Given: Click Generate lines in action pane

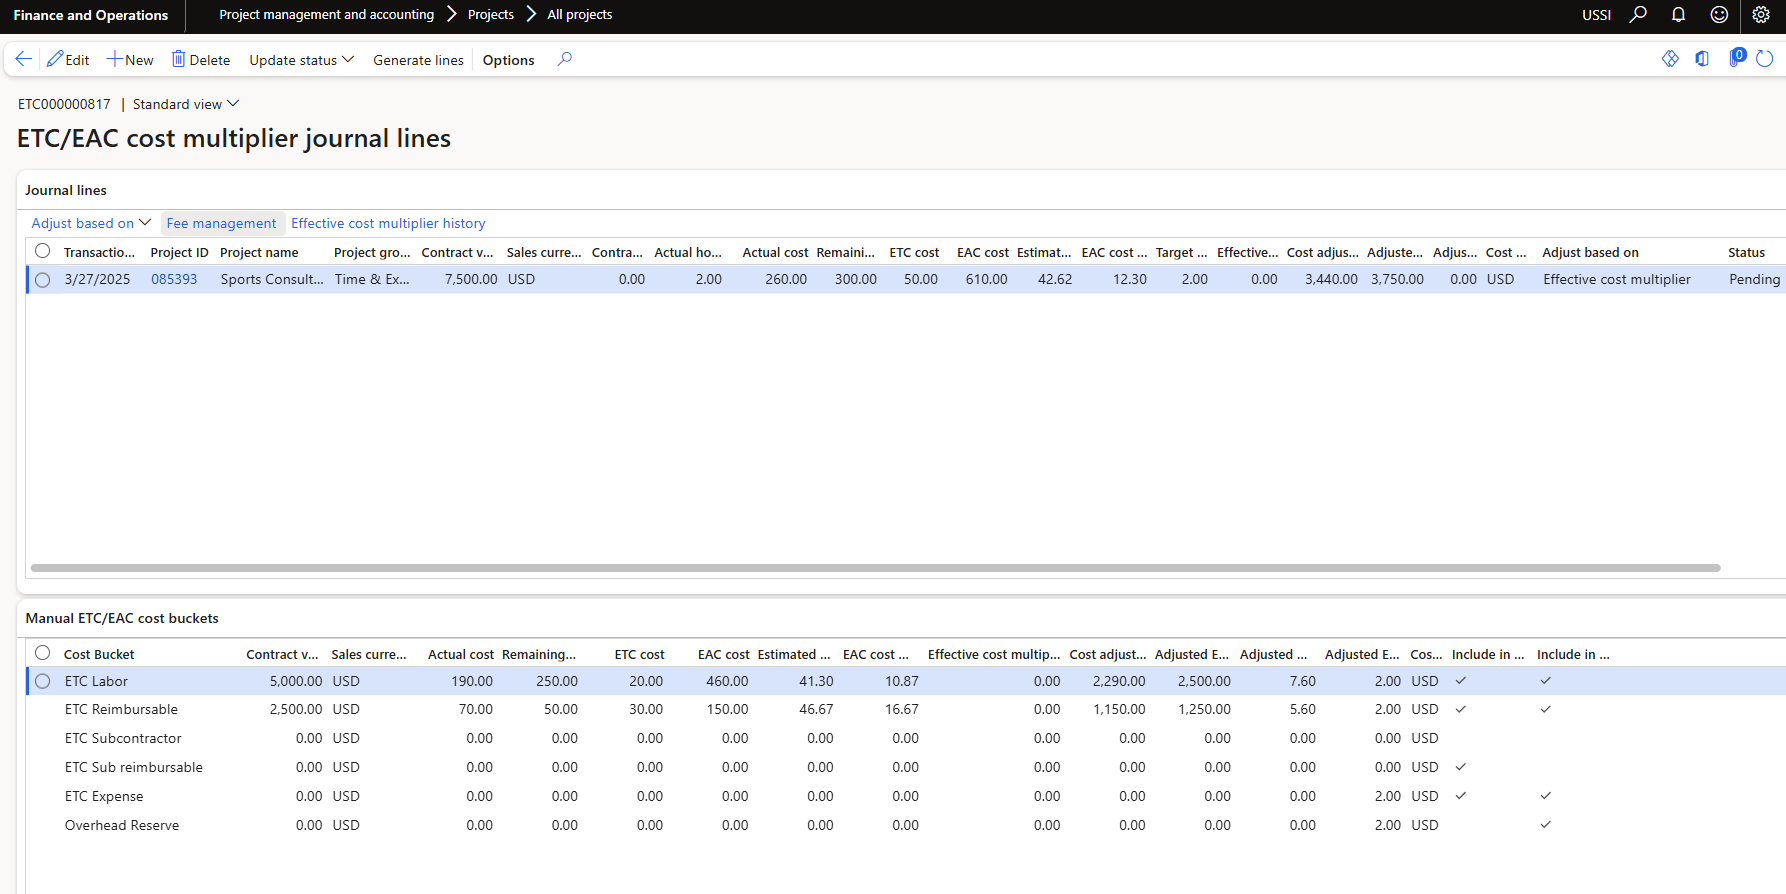Looking at the screenshot, I should click(x=418, y=60).
